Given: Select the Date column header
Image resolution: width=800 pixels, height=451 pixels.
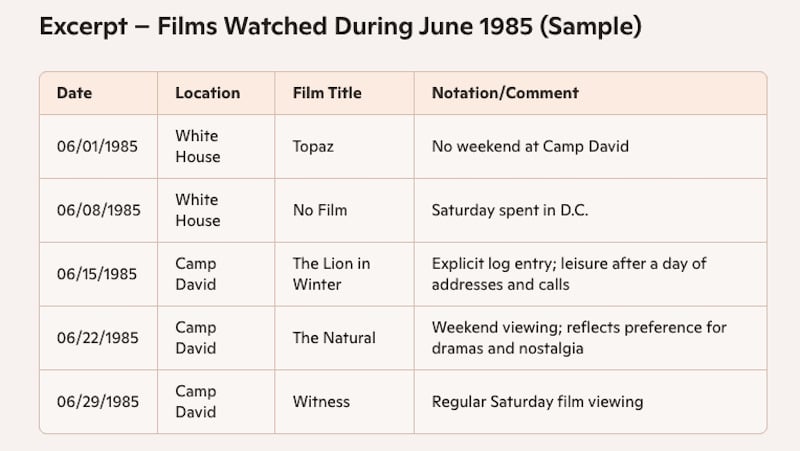Looking at the screenshot, I should pos(74,93).
